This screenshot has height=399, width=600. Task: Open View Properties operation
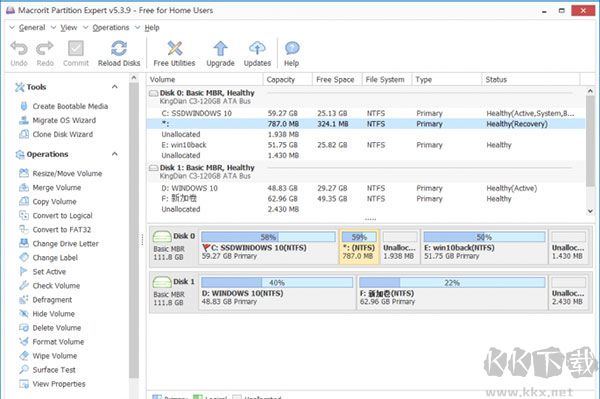[52, 384]
